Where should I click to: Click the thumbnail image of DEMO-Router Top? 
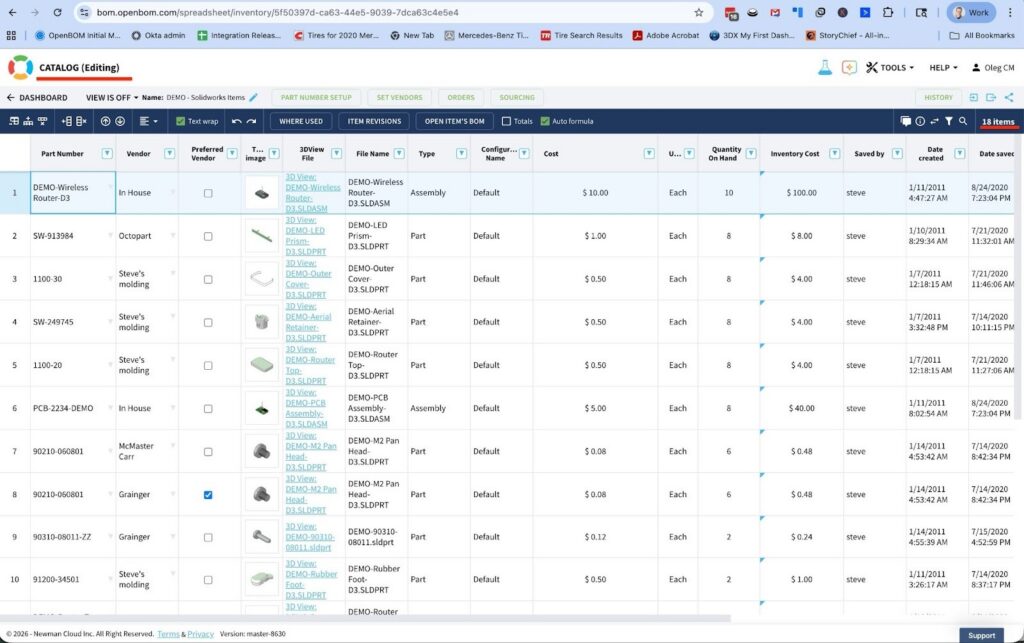point(261,365)
